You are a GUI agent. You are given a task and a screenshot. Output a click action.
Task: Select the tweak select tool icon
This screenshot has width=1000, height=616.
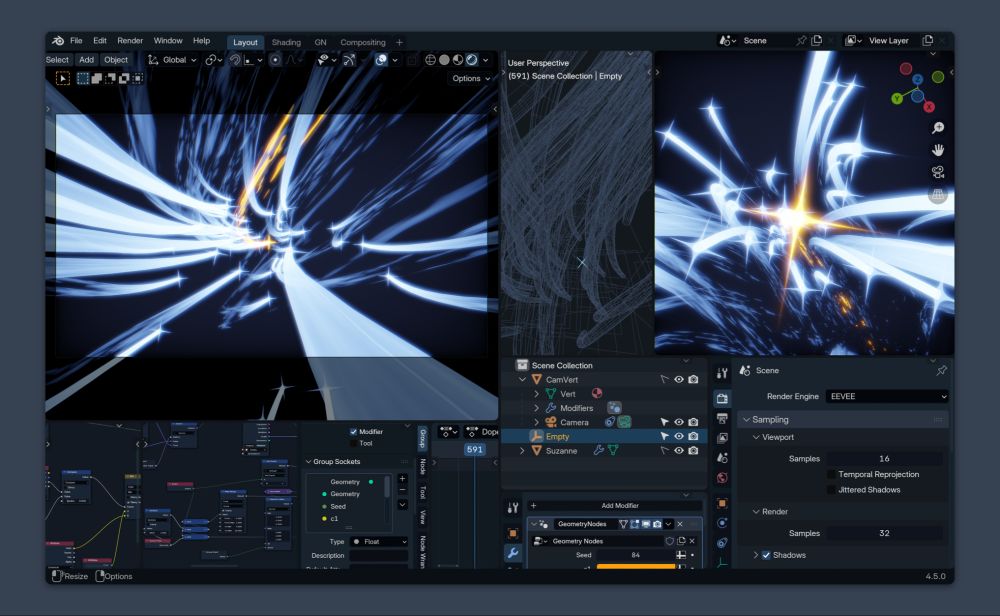62,78
